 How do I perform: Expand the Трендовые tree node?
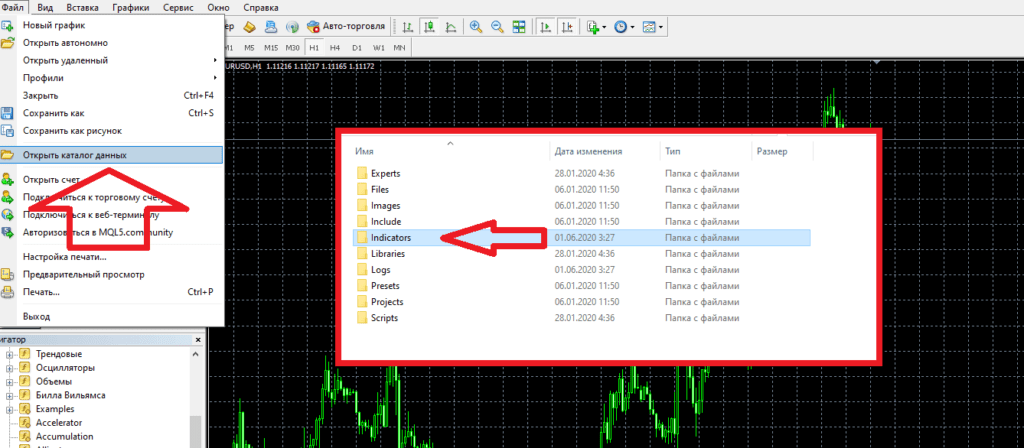[9, 354]
